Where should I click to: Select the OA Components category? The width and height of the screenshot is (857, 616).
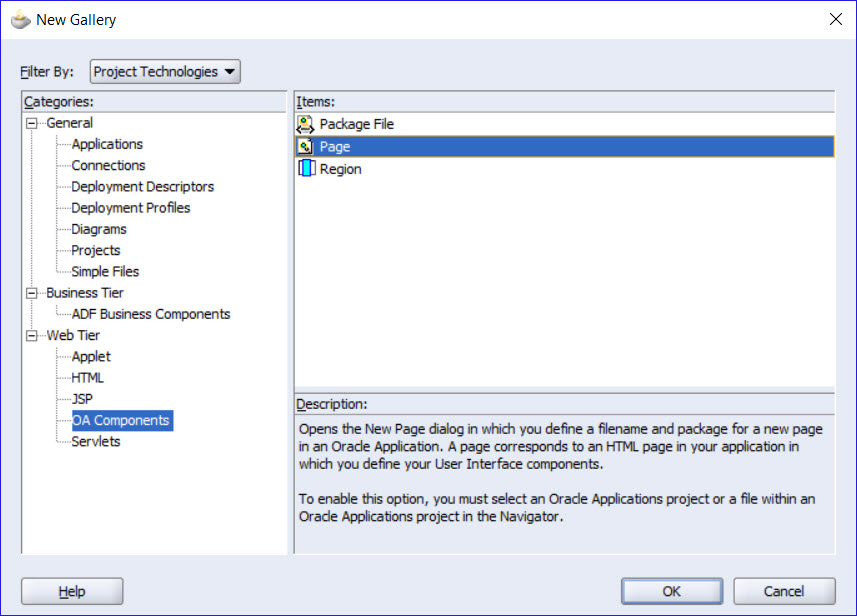tap(121, 420)
